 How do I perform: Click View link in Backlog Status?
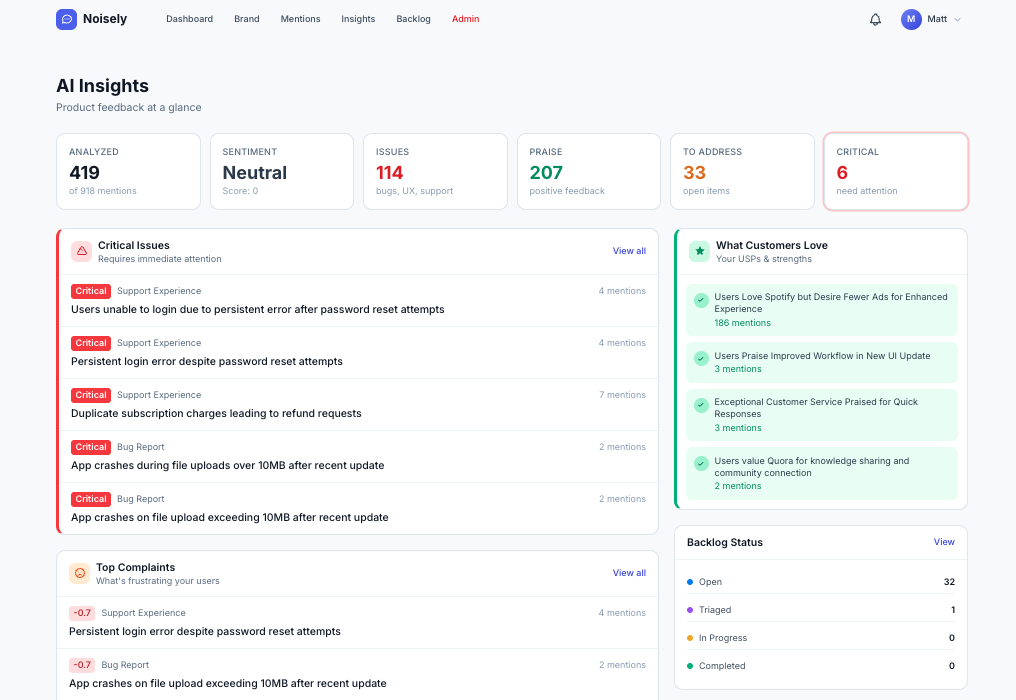pos(944,542)
